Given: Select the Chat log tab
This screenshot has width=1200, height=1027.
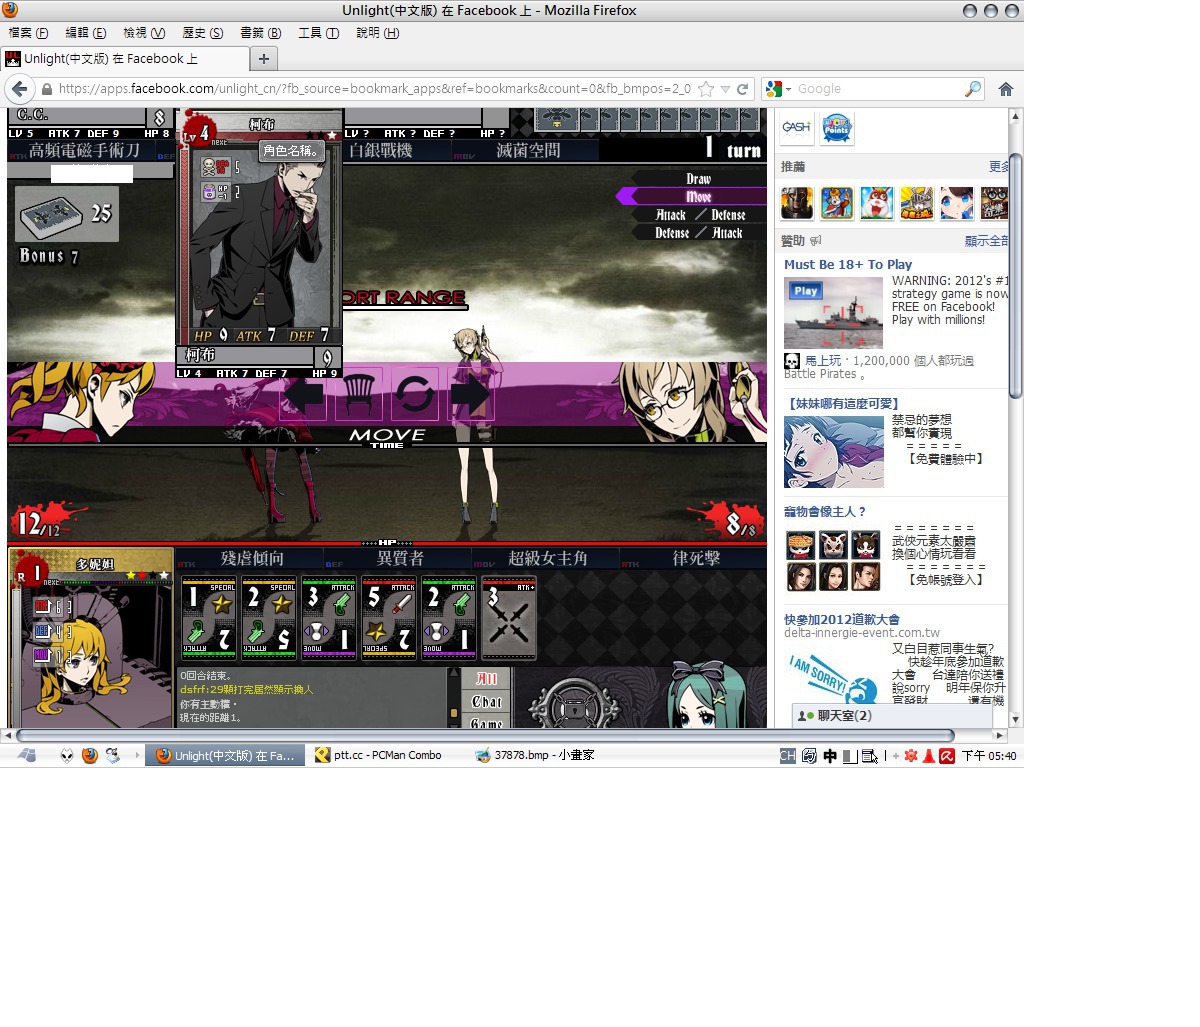Looking at the screenshot, I should (x=486, y=701).
